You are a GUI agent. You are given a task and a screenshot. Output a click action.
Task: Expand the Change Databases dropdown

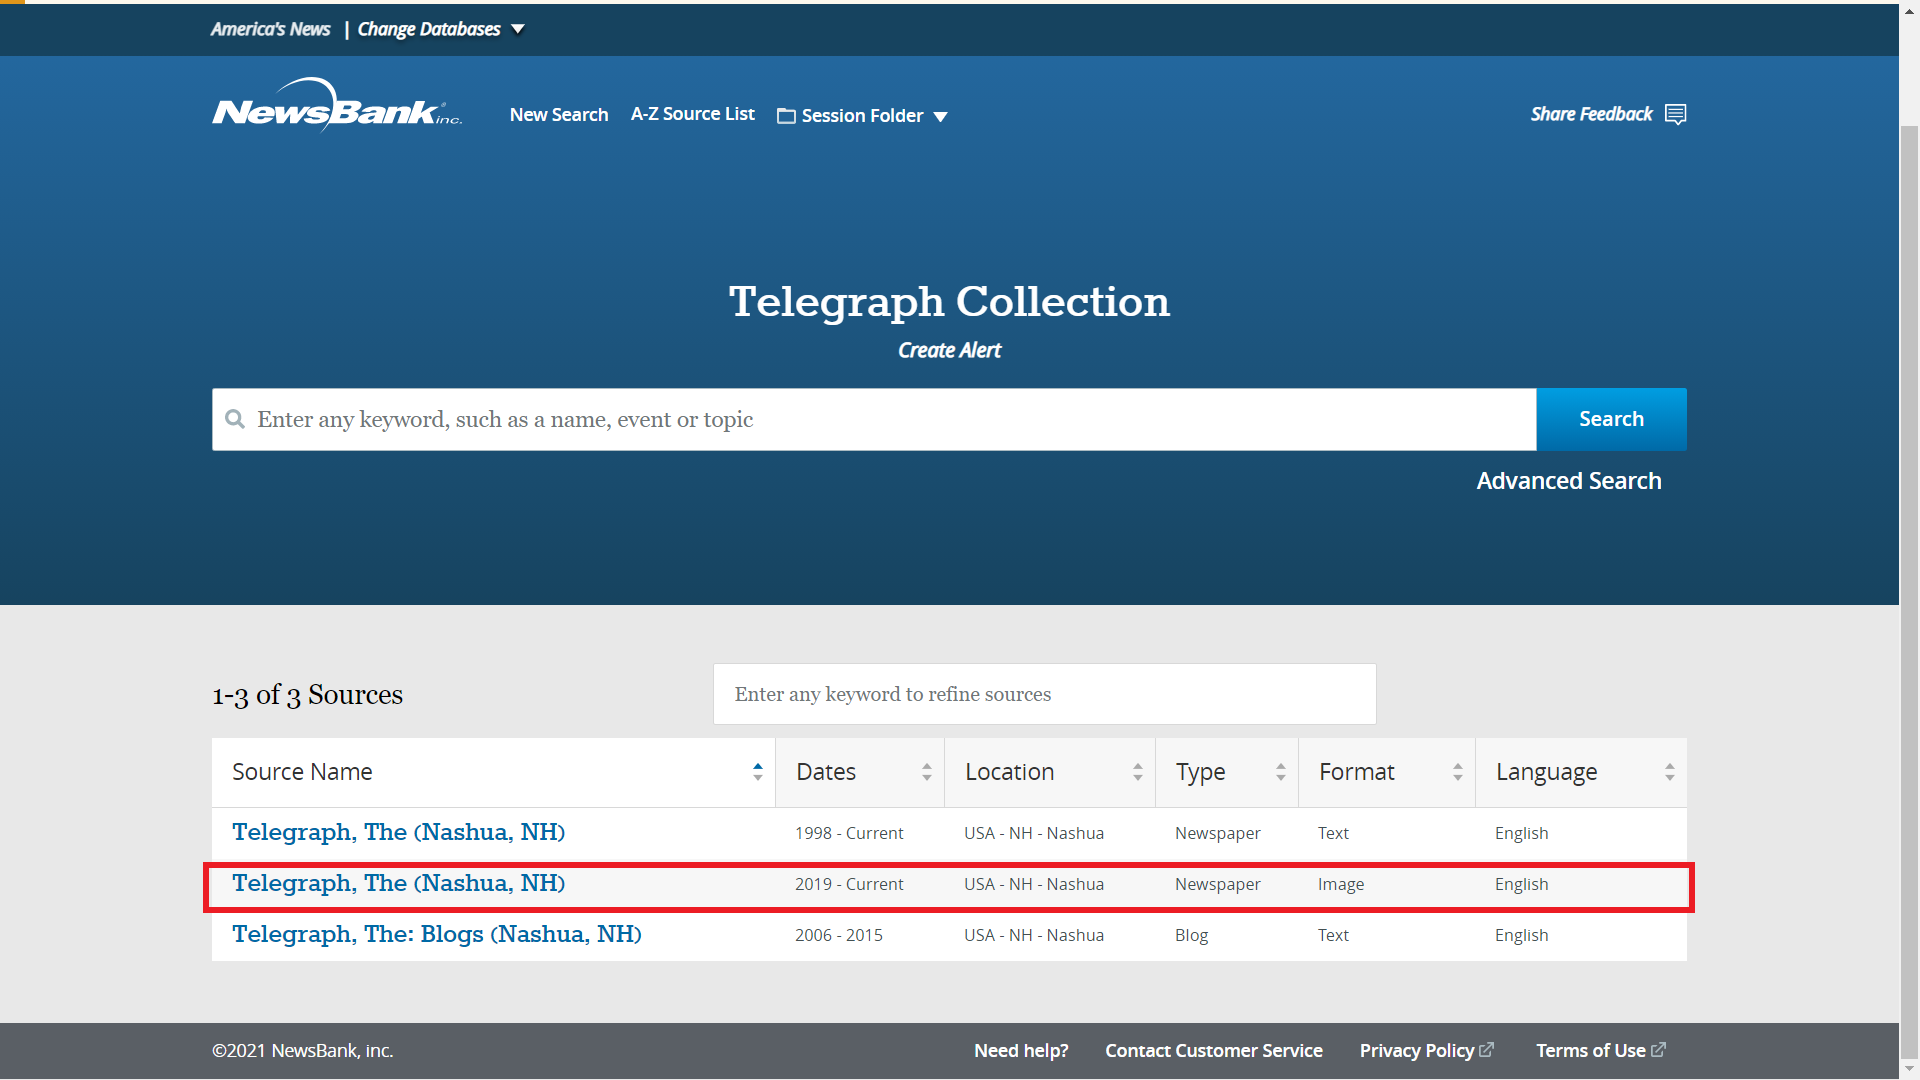(441, 29)
